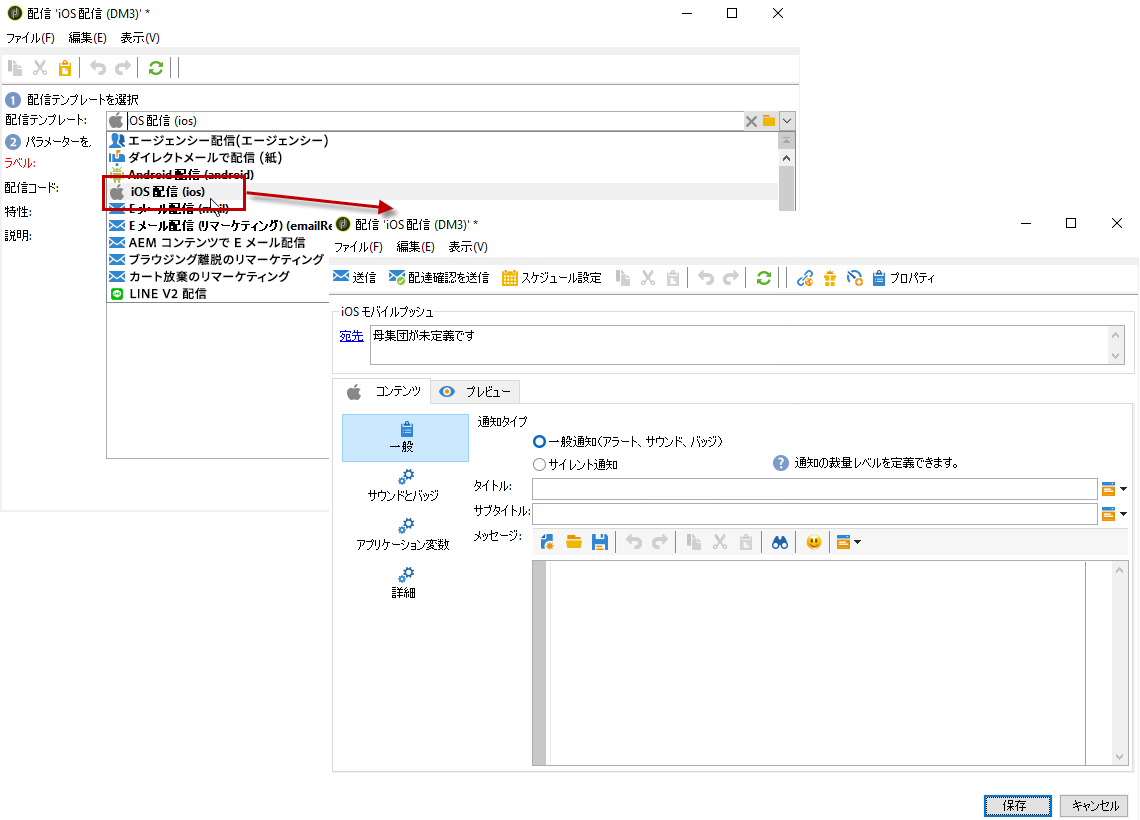Switch to the Preview (プレビュー) tab

[x=475, y=392]
